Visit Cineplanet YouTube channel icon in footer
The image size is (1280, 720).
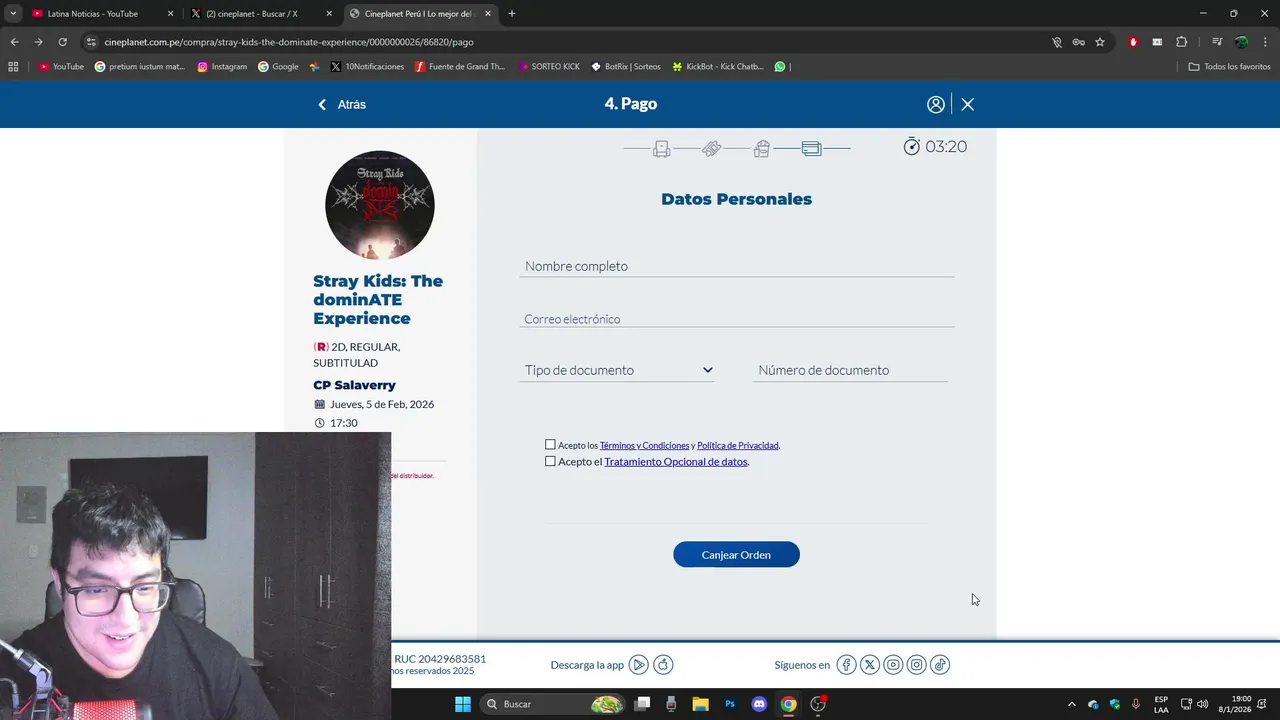pos(893,665)
